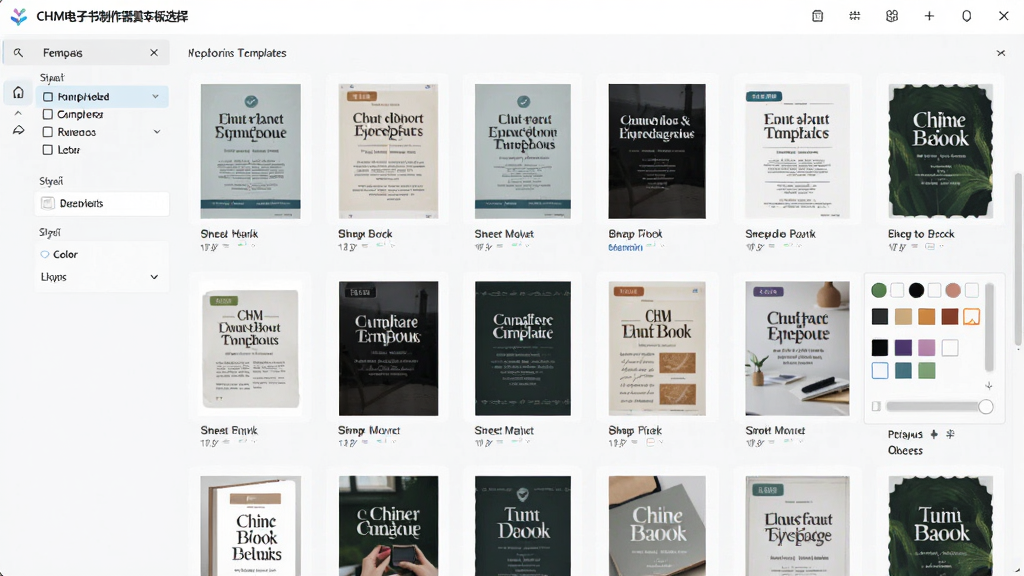Pick the green circle swatch
The width and height of the screenshot is (1024, 576).
pyautogui.click(x=879, y=290)
